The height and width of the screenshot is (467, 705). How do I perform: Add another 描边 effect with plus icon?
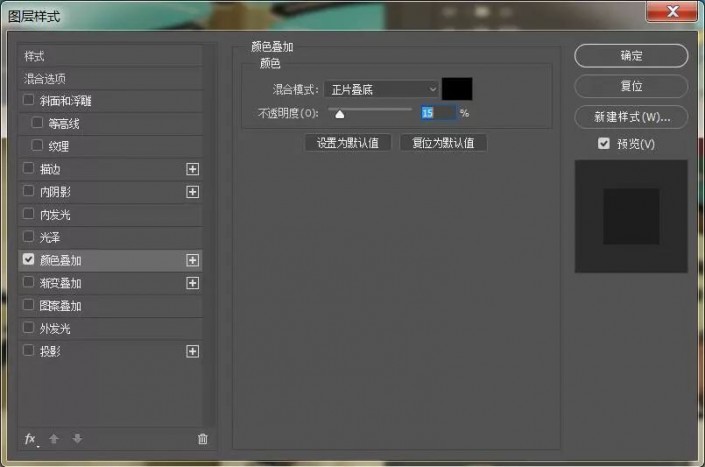point(192,169)
